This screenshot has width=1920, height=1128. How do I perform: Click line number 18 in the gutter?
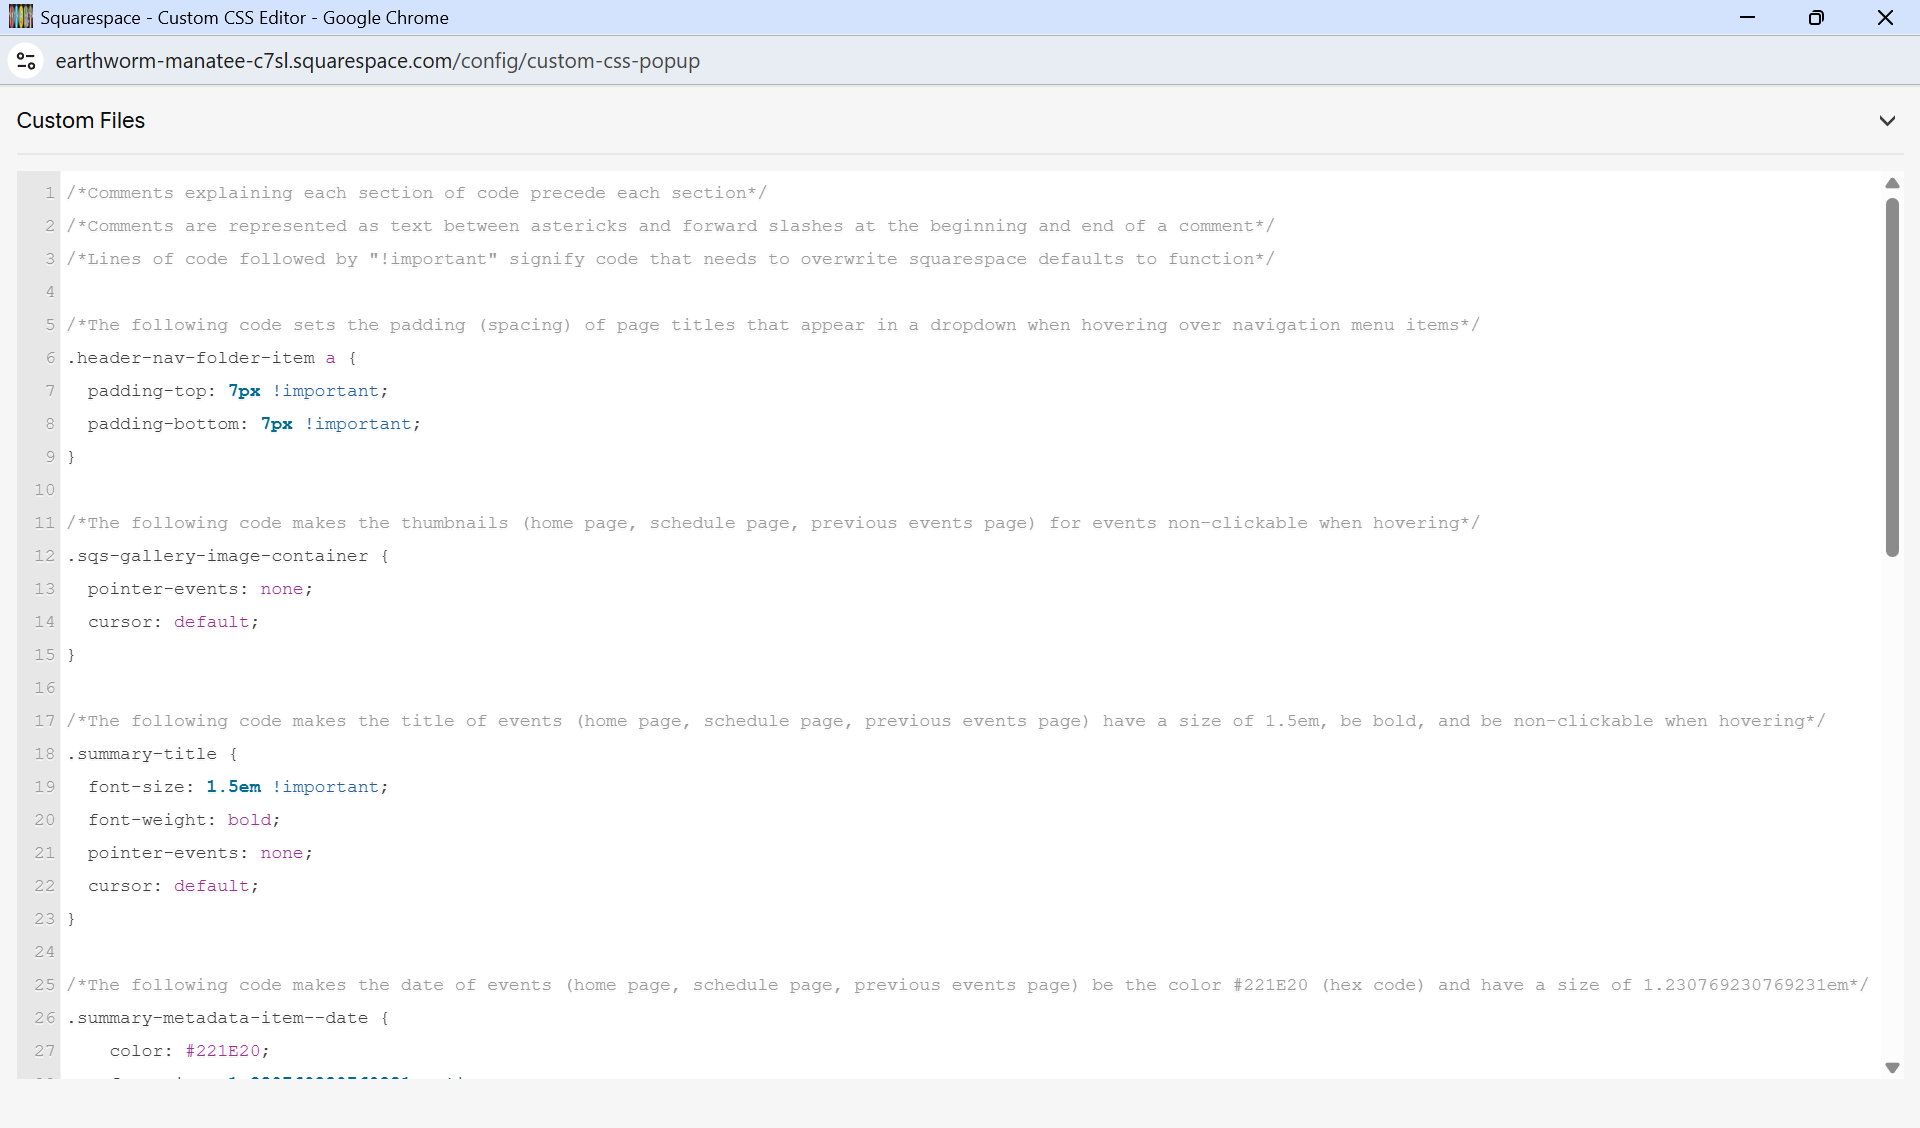coord(45,754)
